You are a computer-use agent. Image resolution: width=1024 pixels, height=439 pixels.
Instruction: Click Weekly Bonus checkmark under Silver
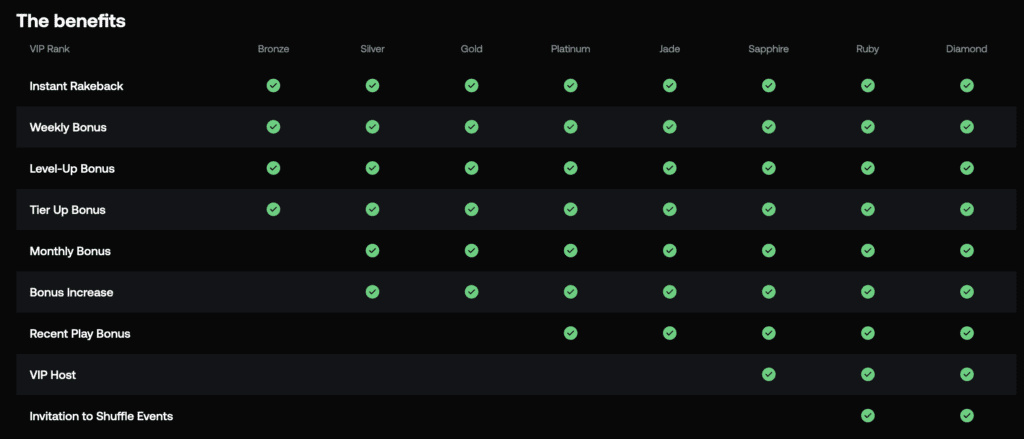click(372, 127)
